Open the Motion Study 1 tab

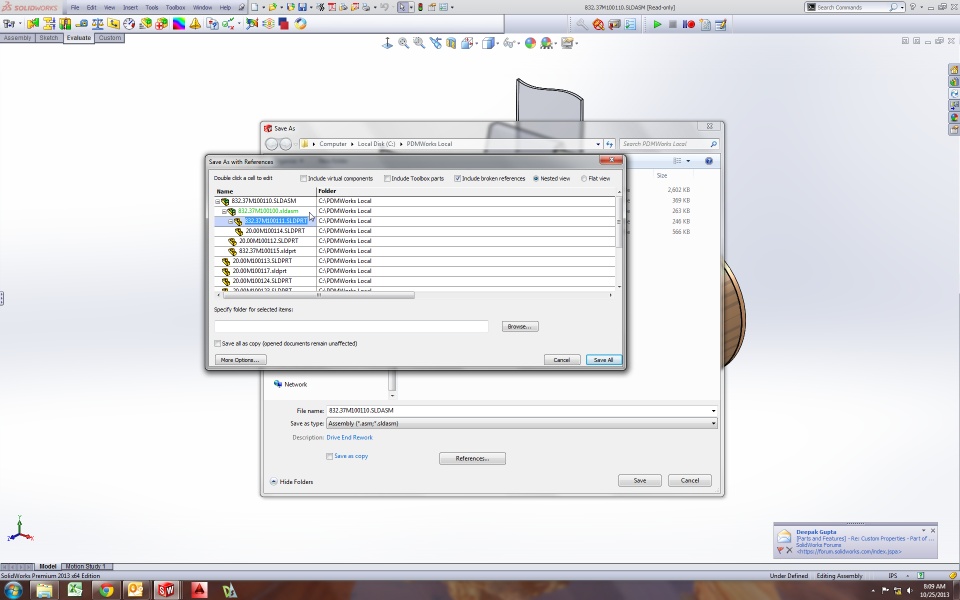coord(86,566)
